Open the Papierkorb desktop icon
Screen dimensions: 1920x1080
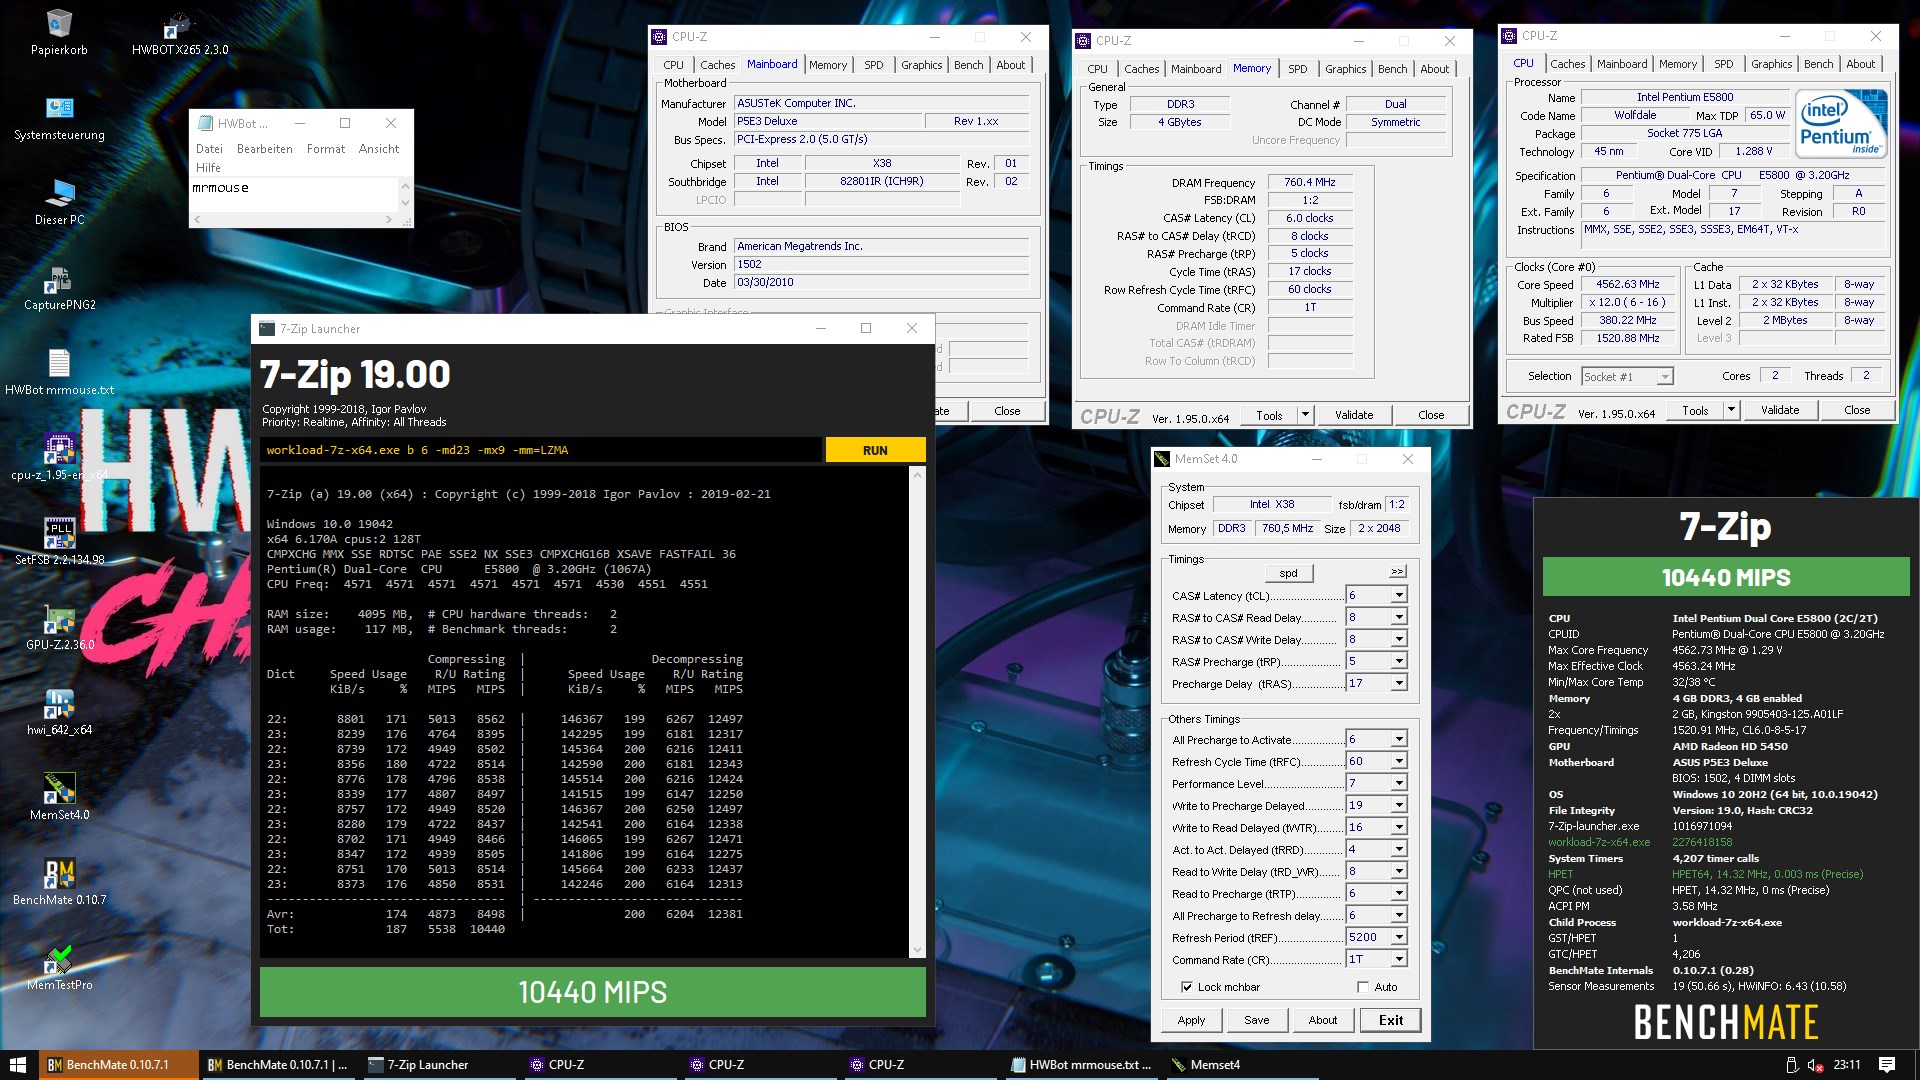click(x=59, y=31)
